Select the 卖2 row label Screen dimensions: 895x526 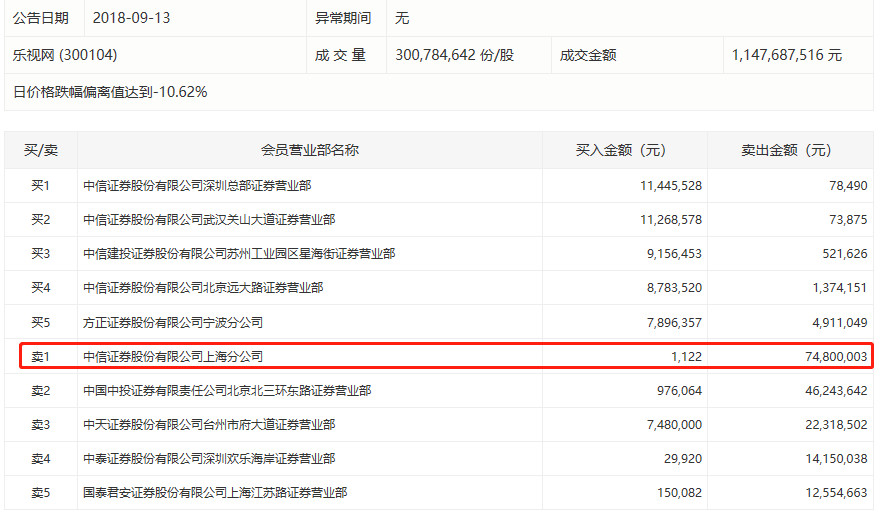tap(41, 391)
